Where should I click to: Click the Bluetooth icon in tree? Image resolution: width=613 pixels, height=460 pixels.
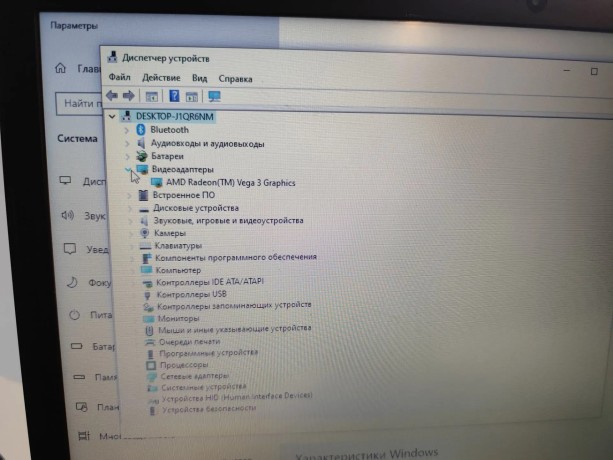click(141, 129)
